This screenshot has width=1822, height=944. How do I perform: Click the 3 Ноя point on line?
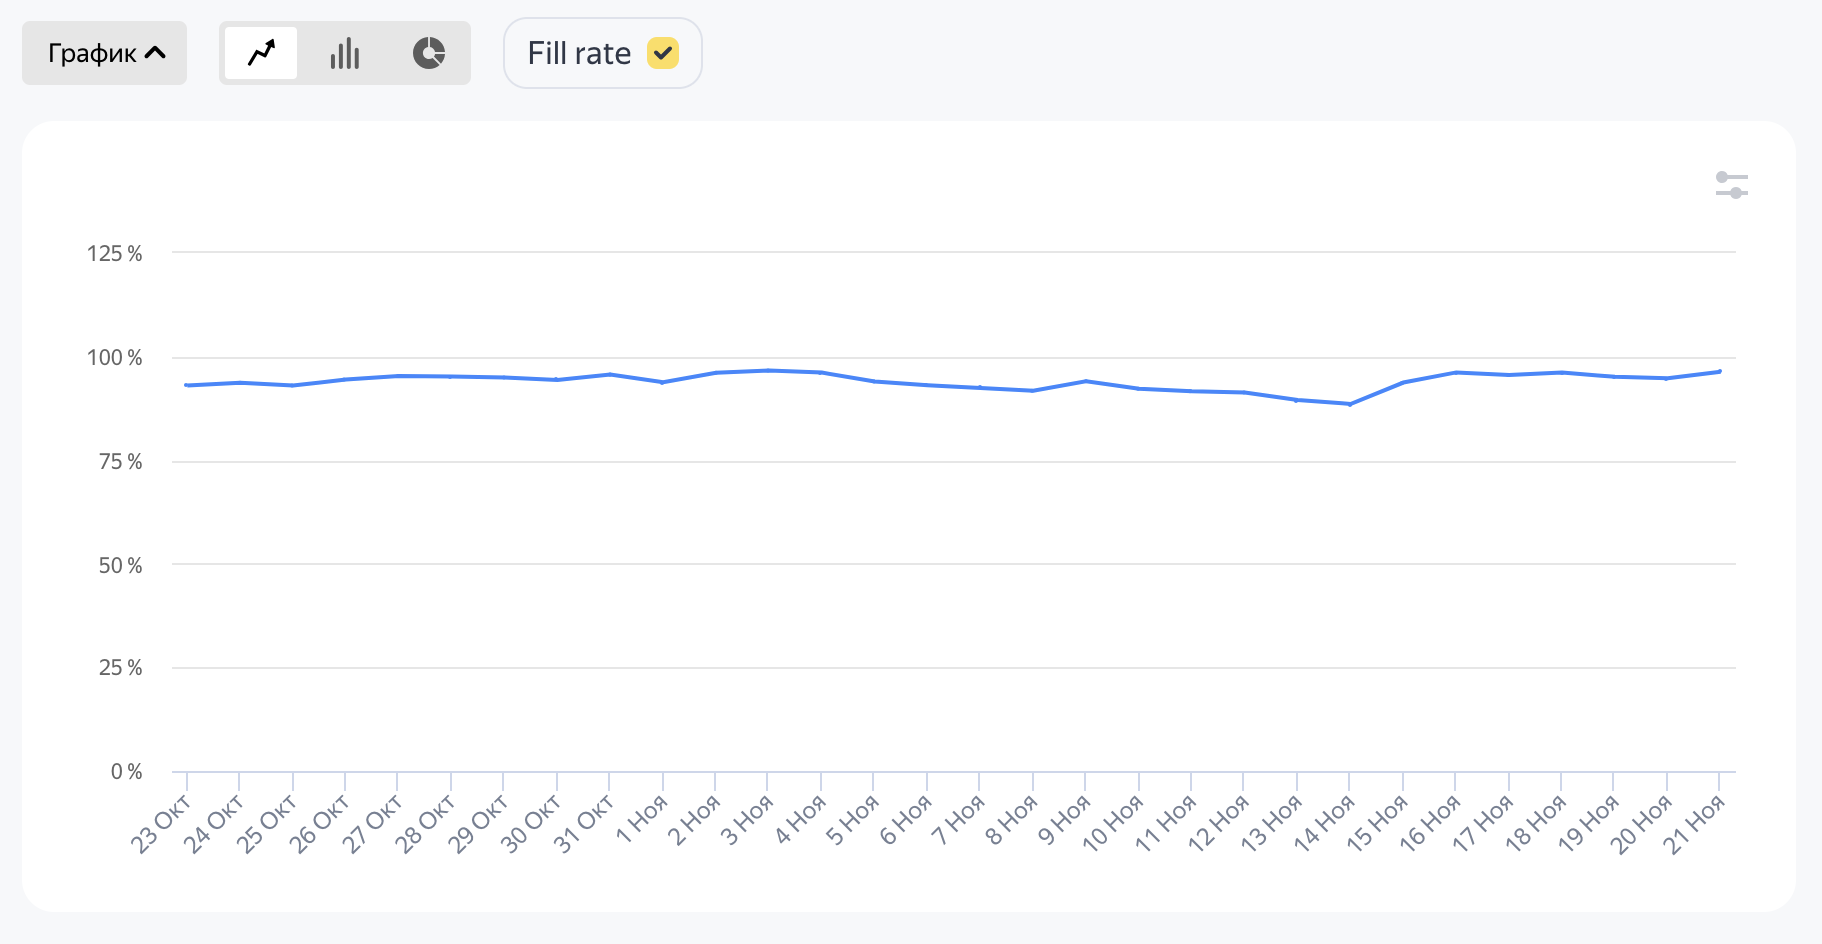pyautogui.click(x=768, y=371)
